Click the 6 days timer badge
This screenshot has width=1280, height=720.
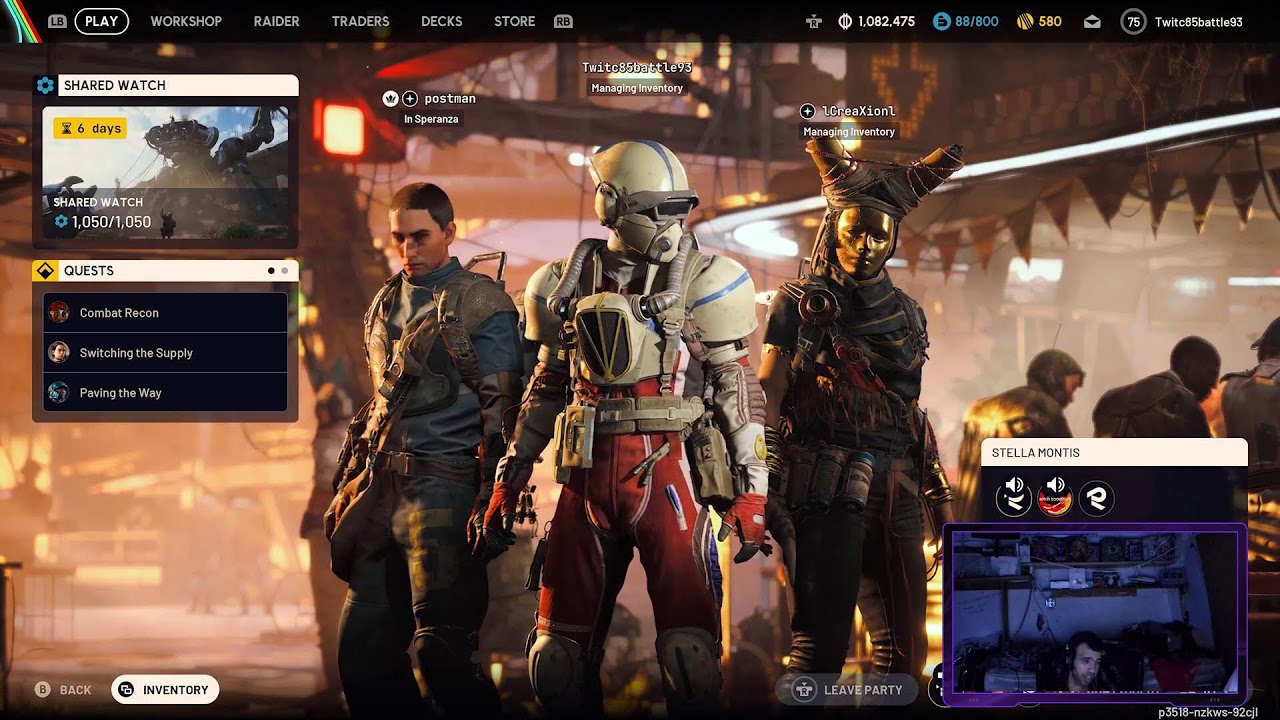click(90, 128)
